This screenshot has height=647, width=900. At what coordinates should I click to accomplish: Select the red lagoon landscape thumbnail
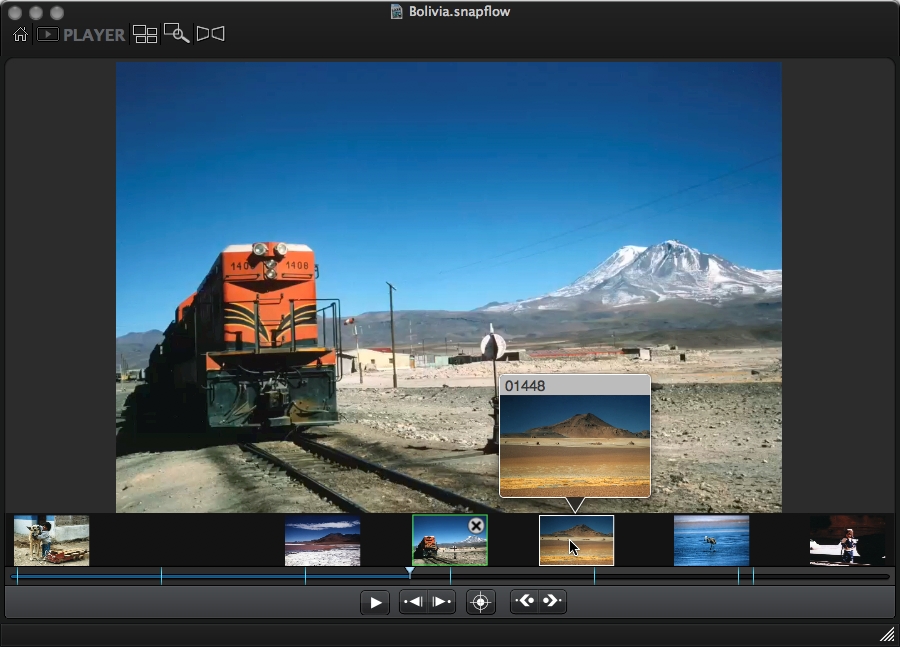pos(323,541)
